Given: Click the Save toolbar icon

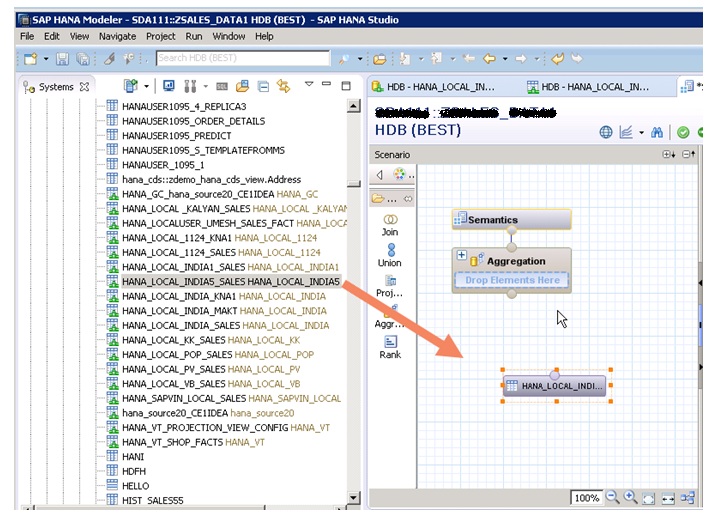Looking at the screenshot, I should point(62,59).
